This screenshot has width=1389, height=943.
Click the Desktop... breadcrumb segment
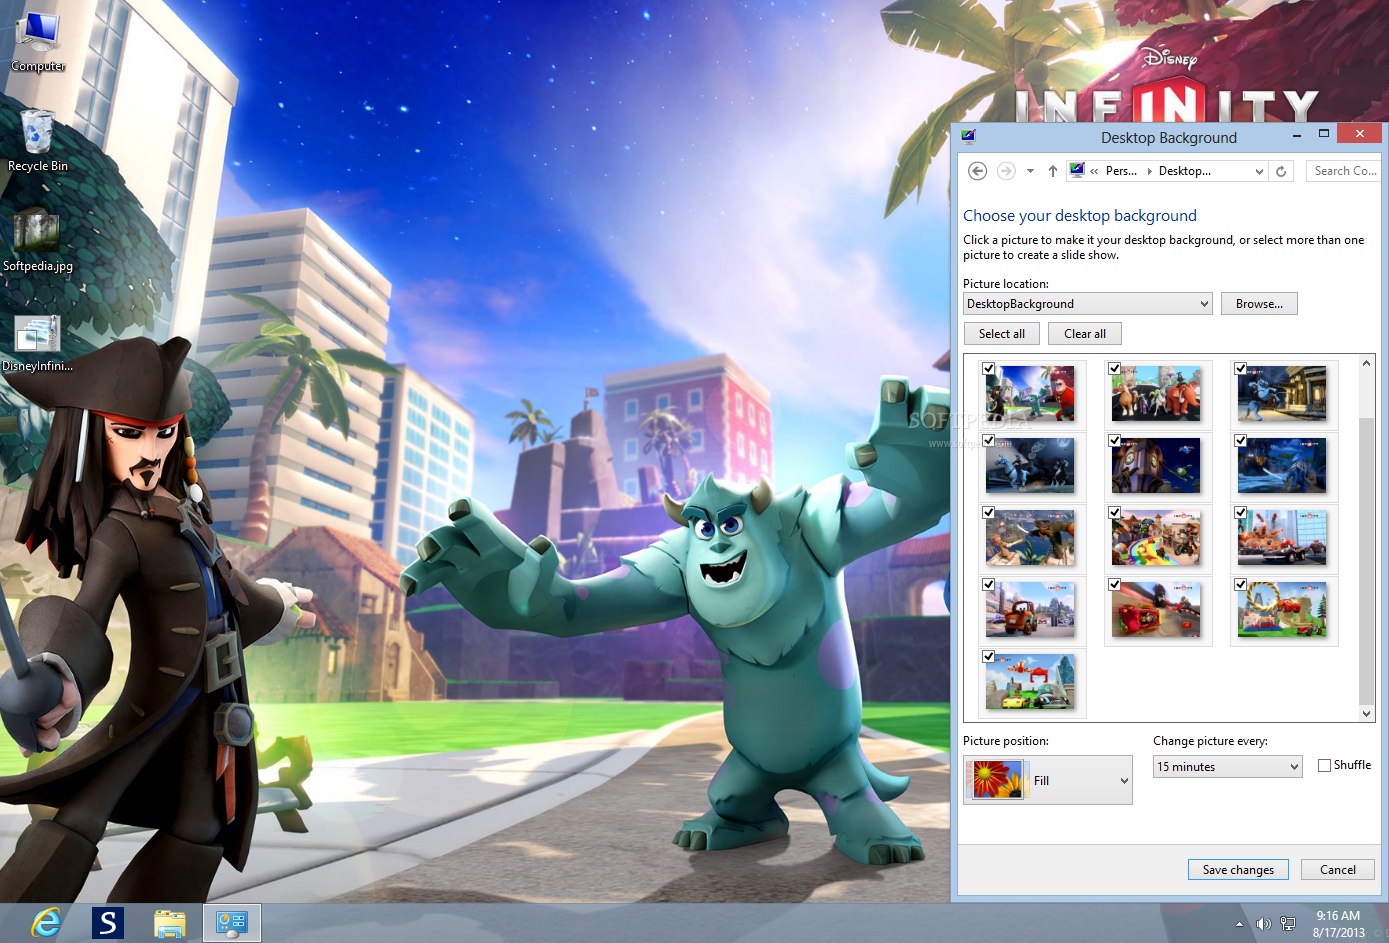tap(1185, 171)
